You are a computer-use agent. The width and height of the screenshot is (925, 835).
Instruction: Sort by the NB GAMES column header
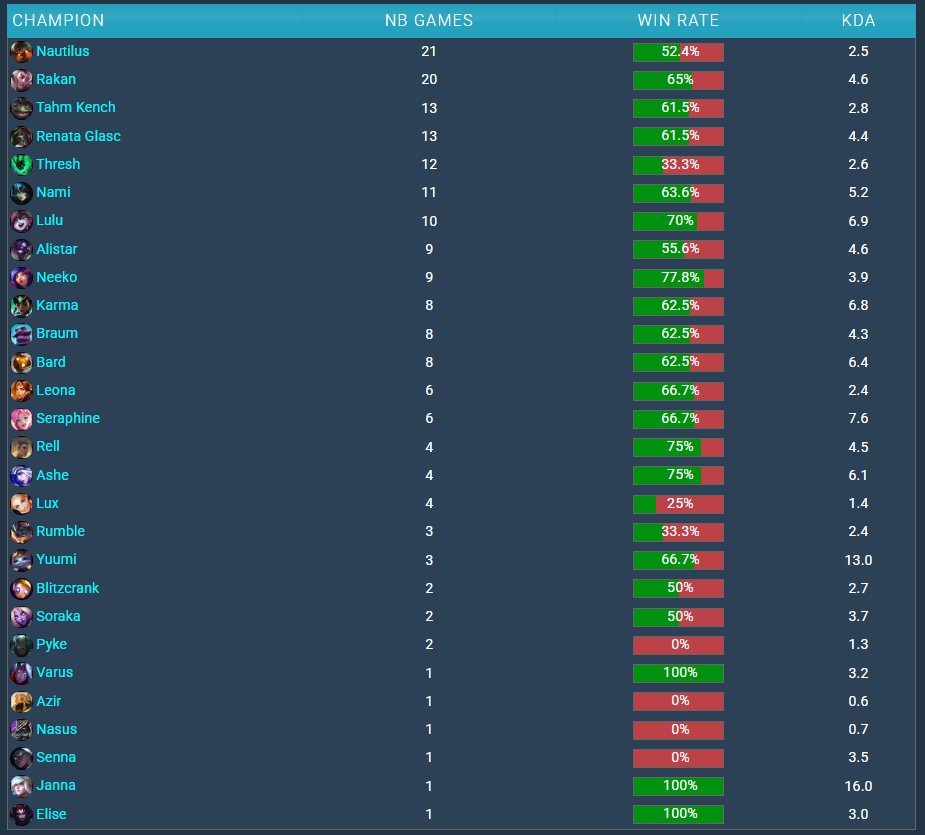(x=429, y=20)
